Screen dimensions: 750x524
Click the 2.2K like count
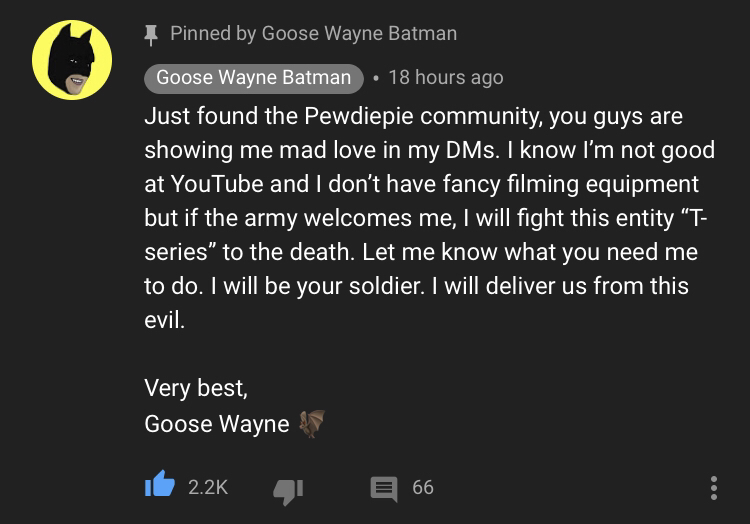point(208,487)
